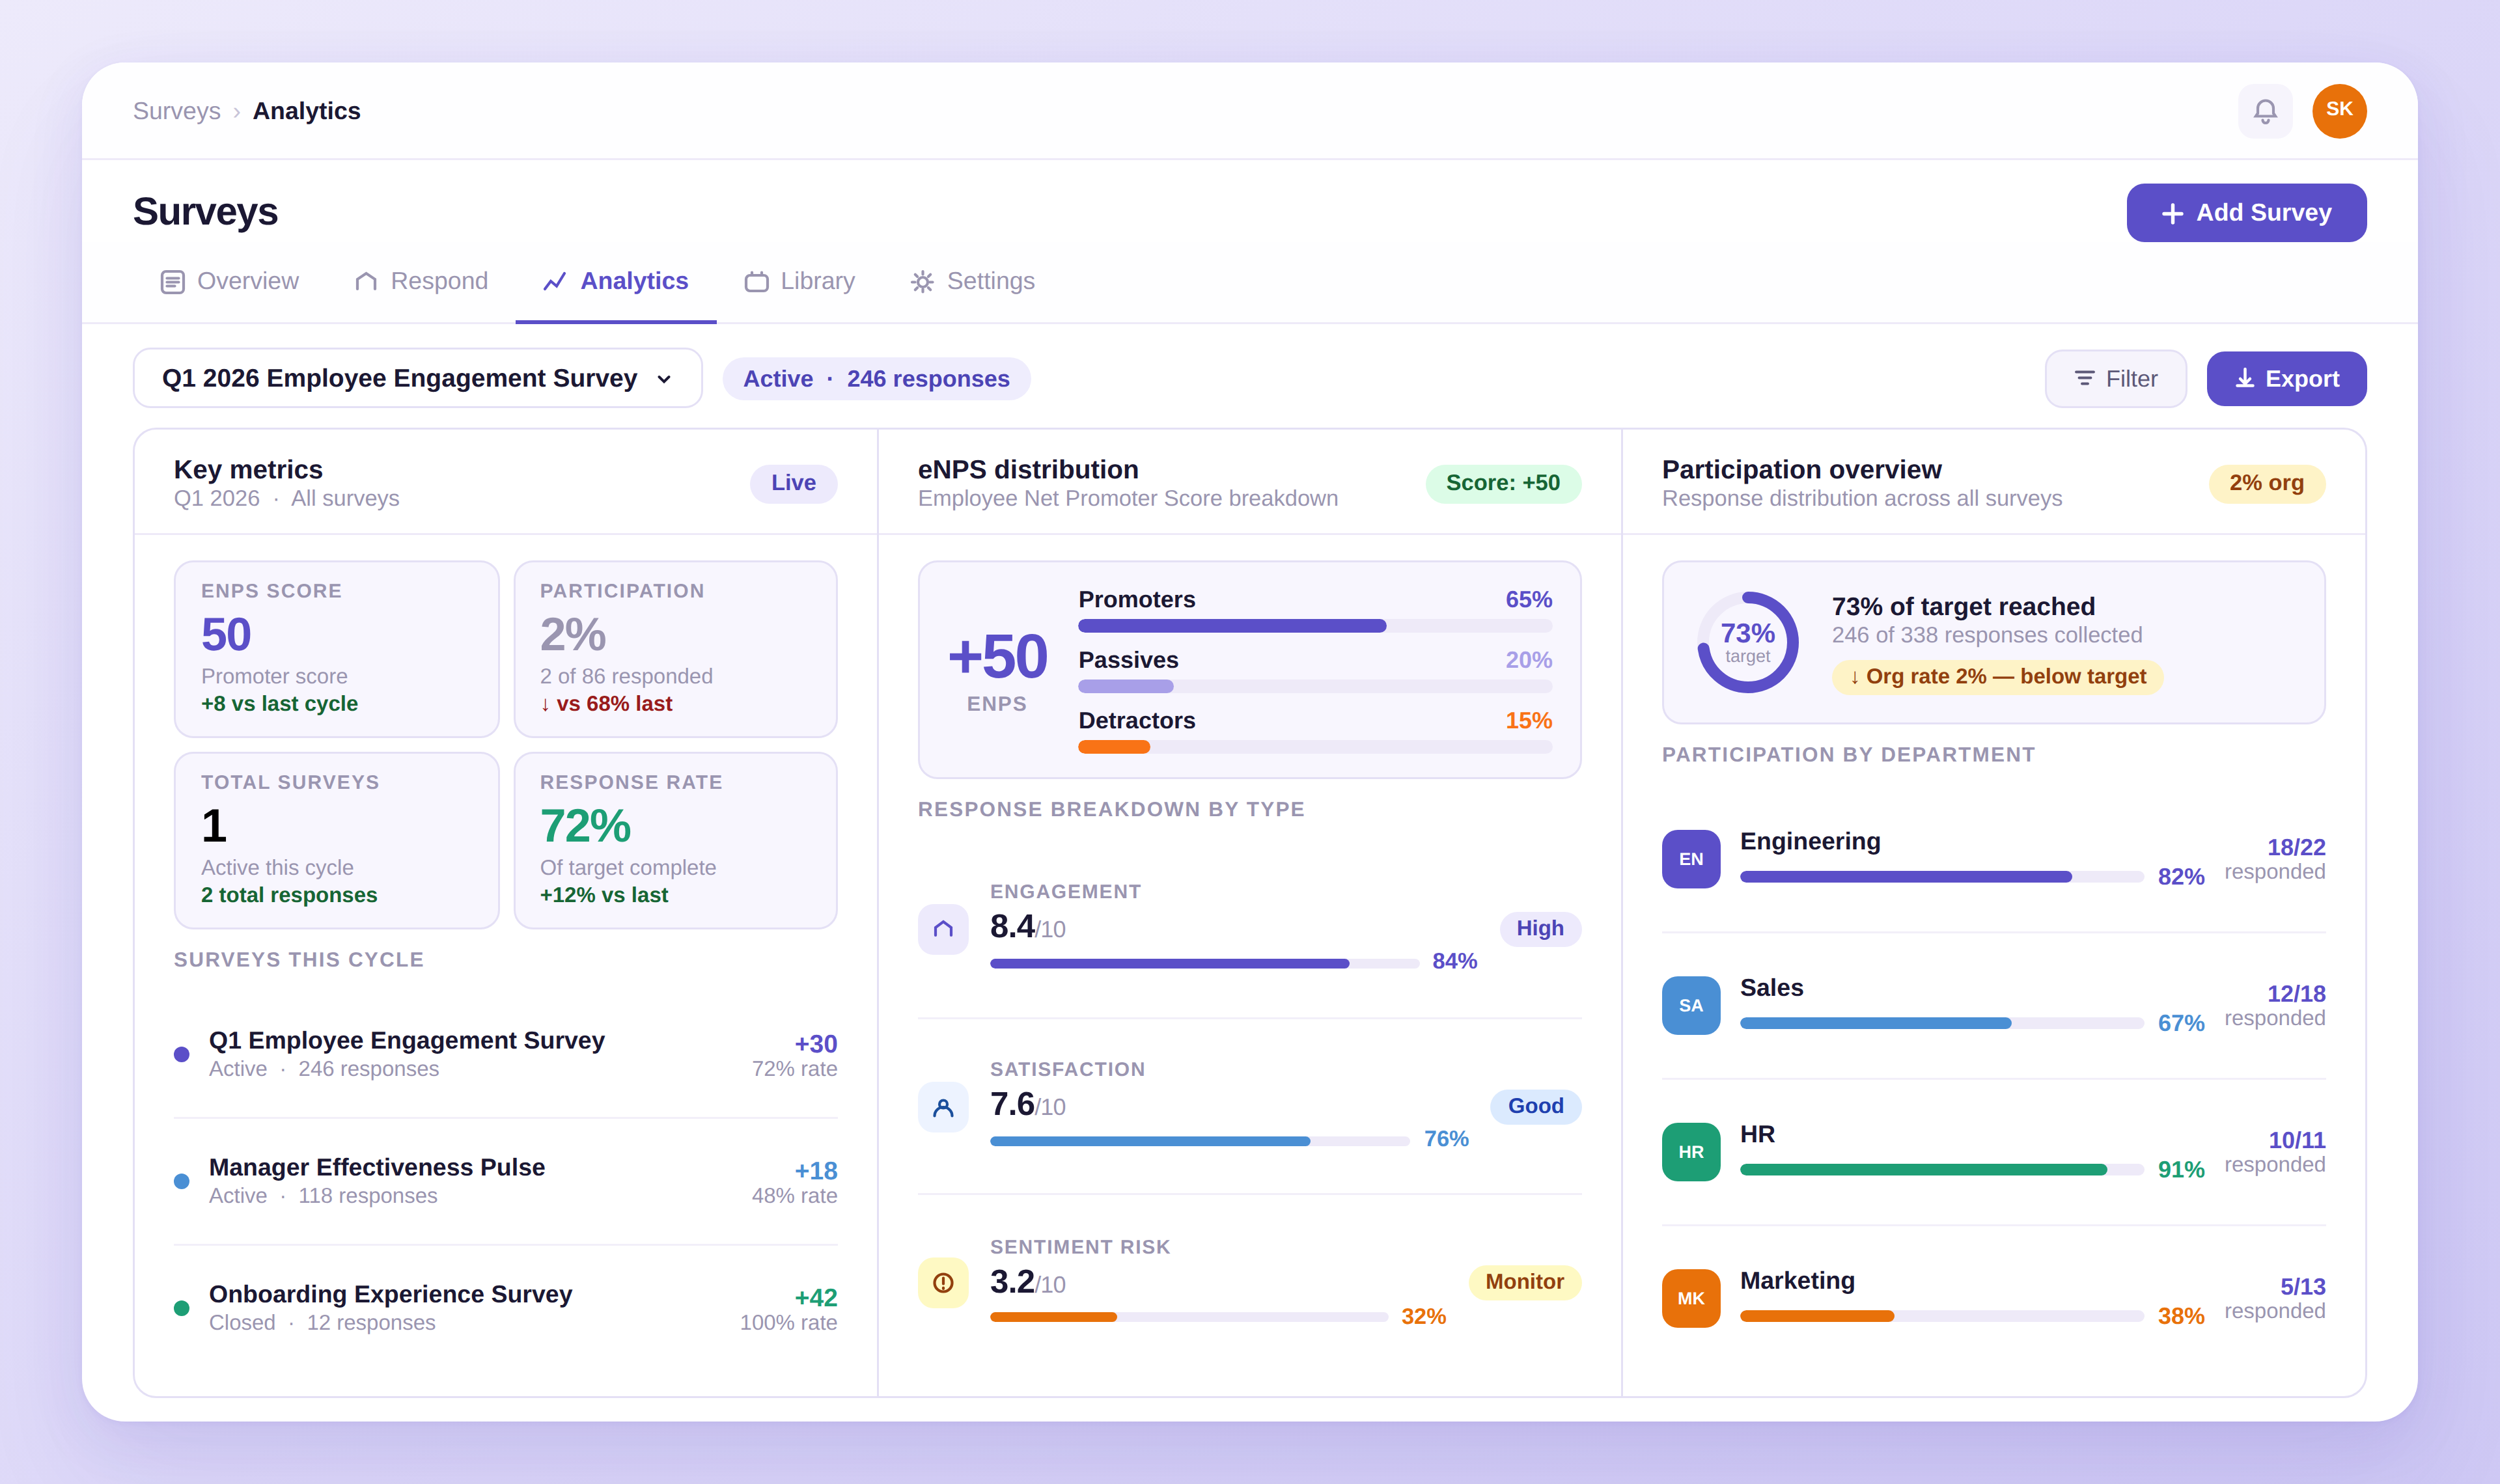Click the HR department badge icon
The image size is (2500, 1484).
click(1690, 1152)
